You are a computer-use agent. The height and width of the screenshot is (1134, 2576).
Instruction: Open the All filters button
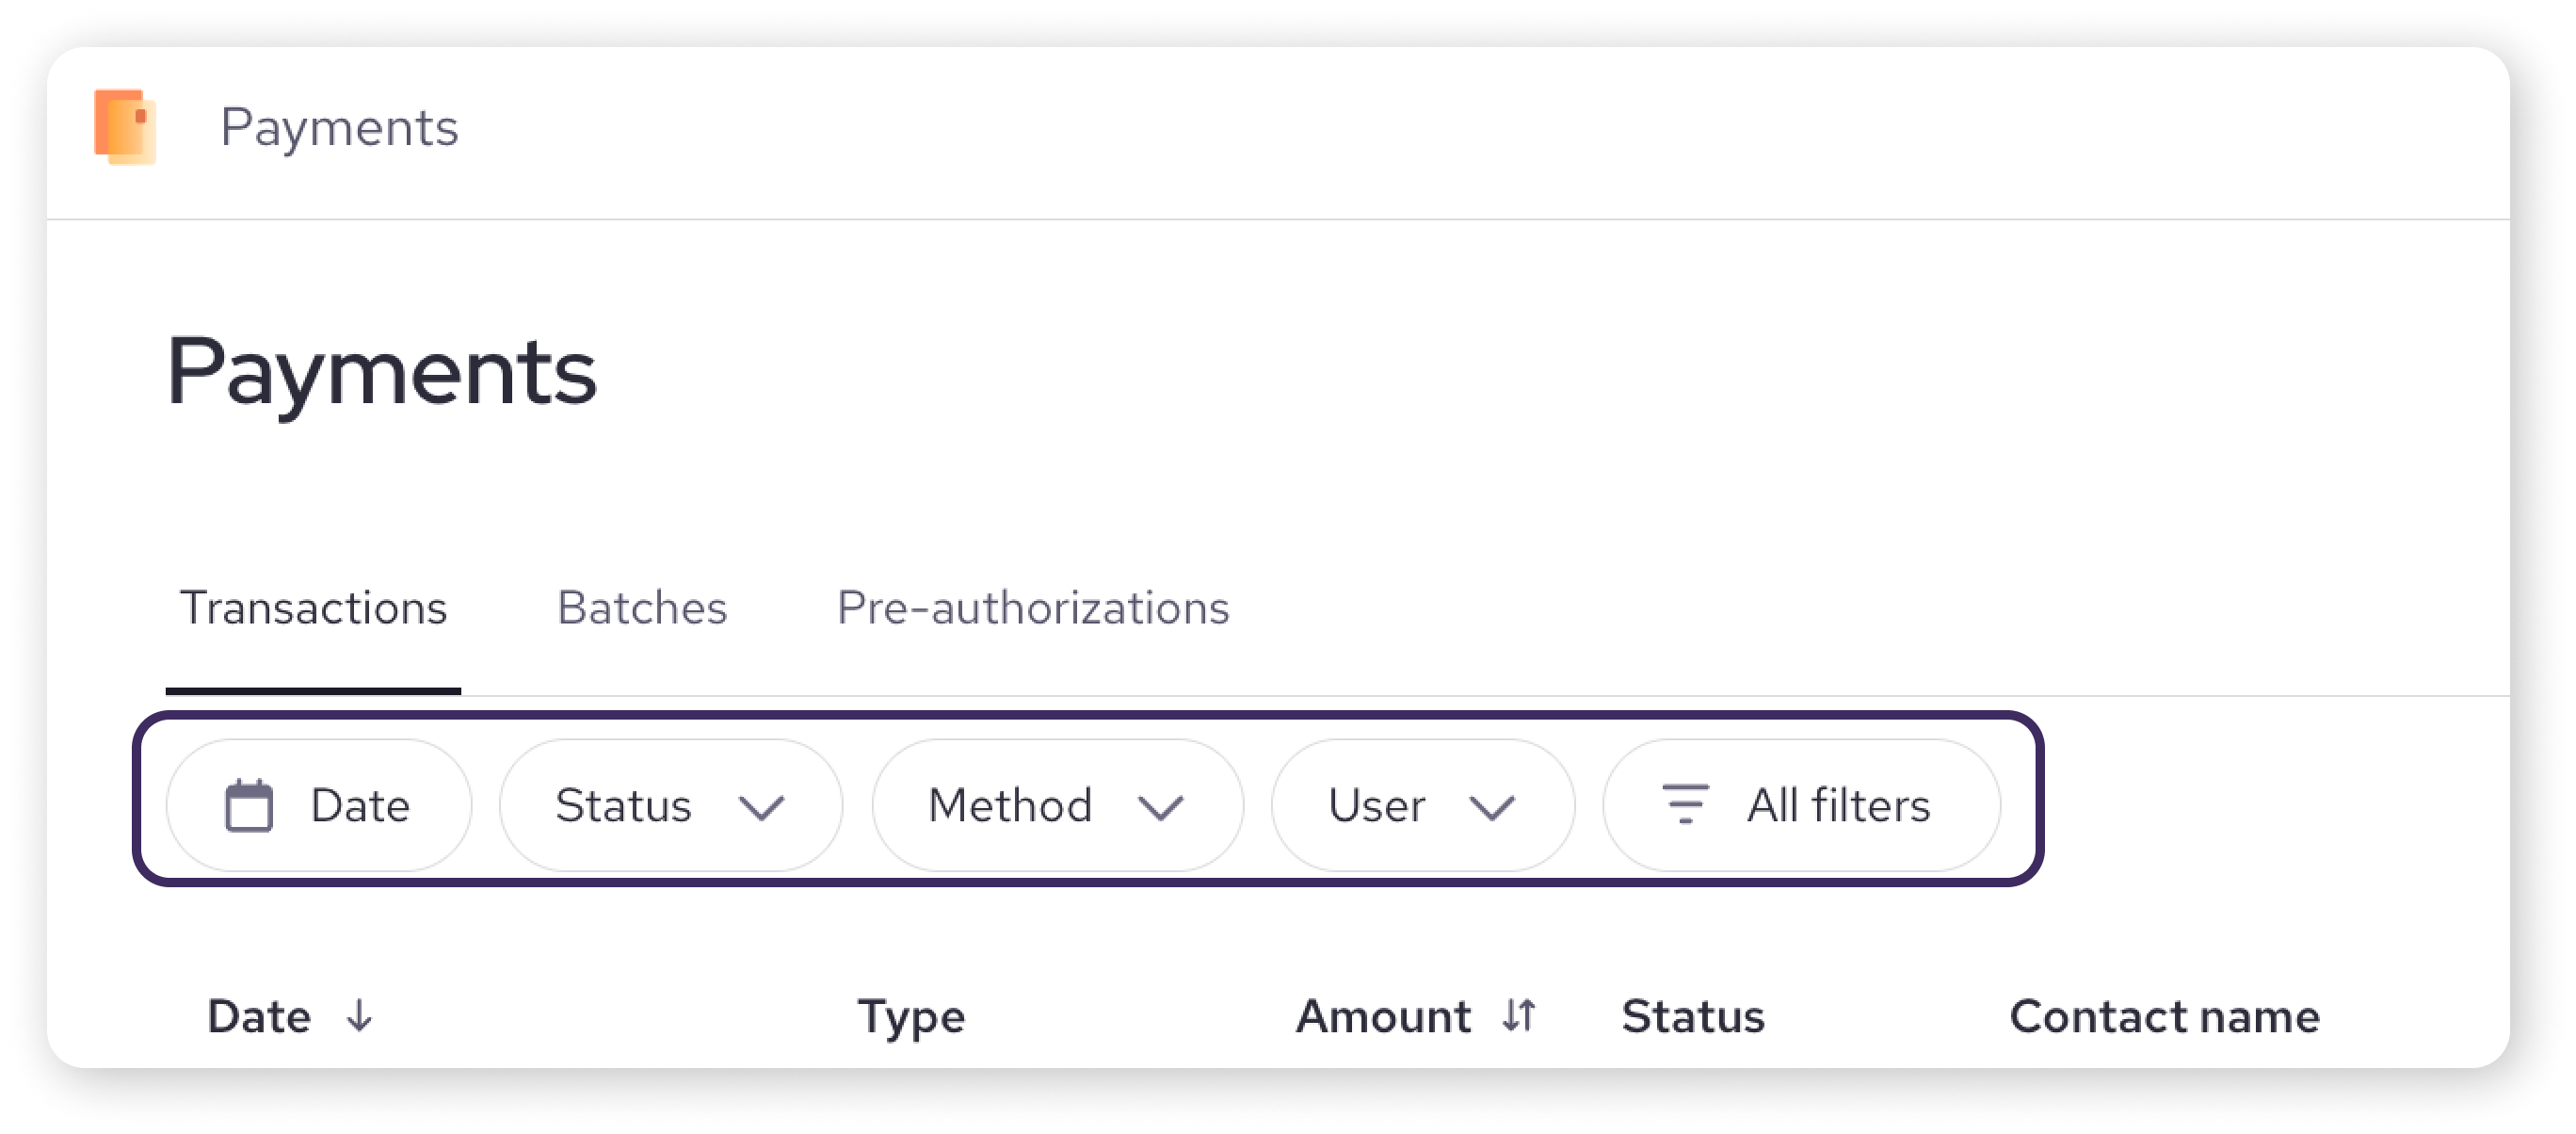tap(1802, 805)
